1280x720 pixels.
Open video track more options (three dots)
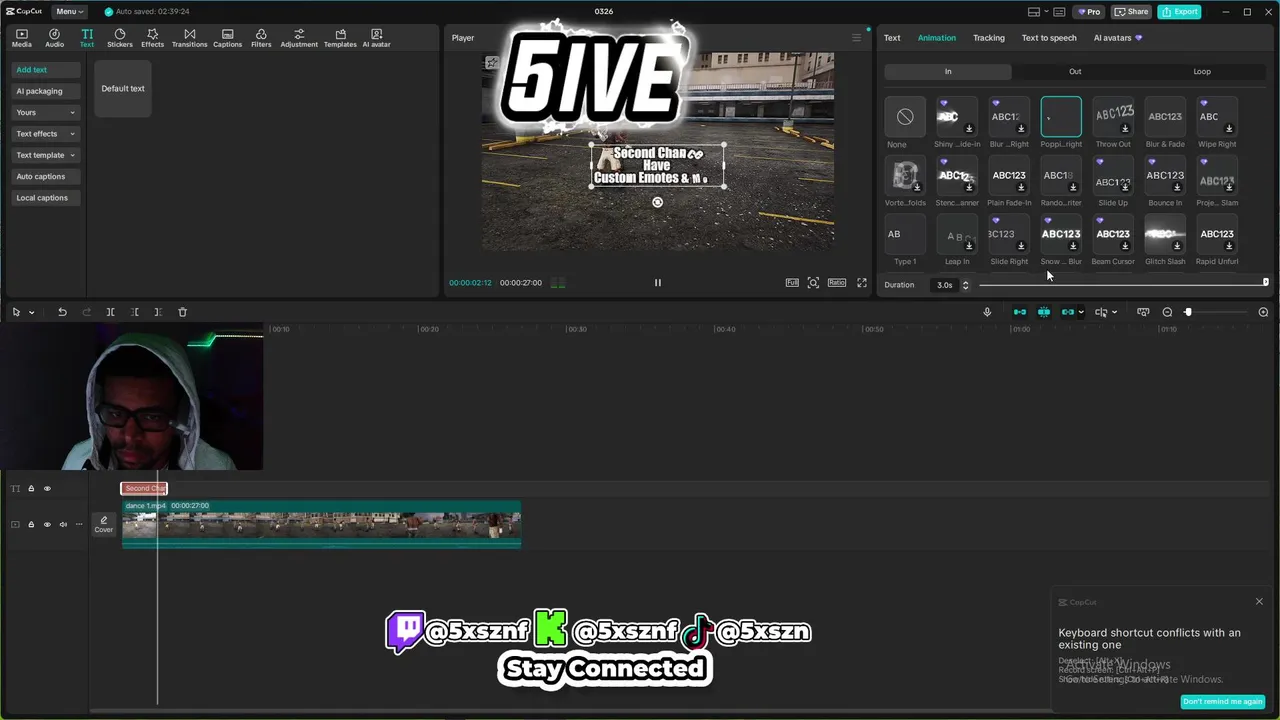pos(79,524)
